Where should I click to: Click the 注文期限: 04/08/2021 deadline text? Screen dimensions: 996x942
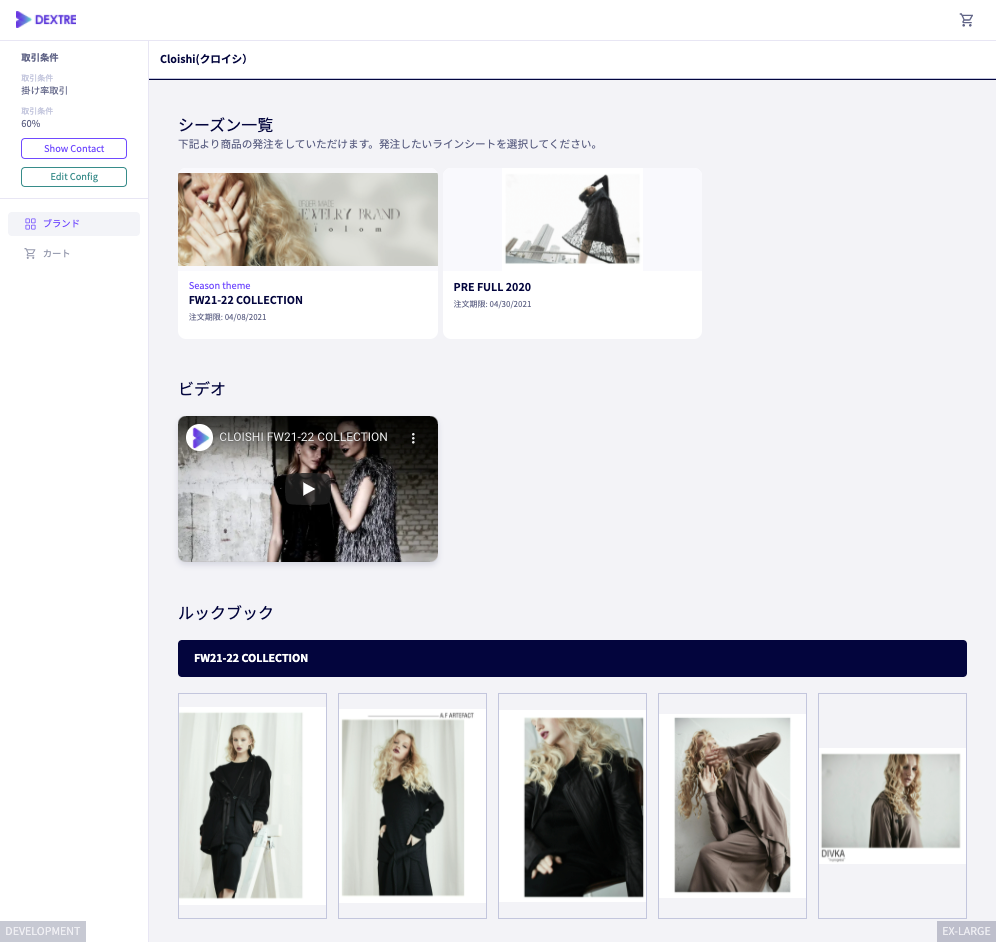(227, 317)
